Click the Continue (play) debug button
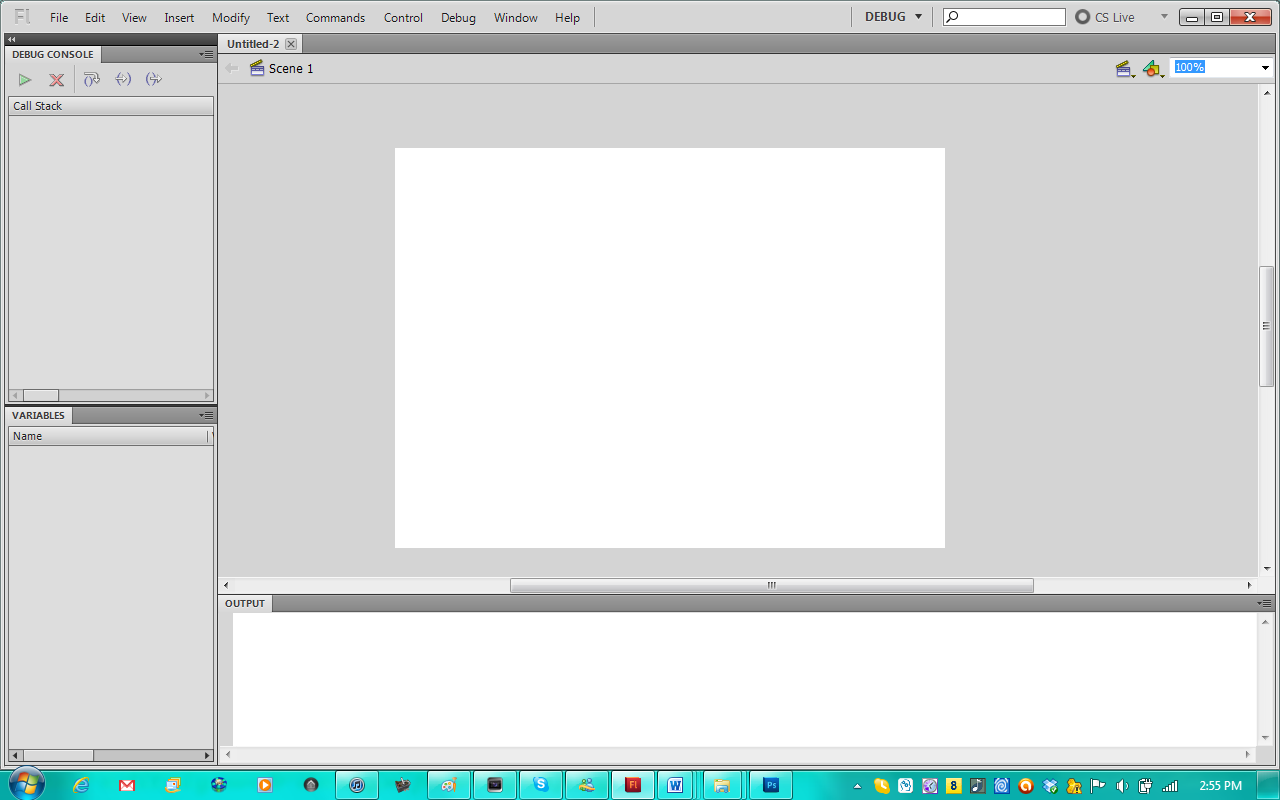 coord(25,79)
